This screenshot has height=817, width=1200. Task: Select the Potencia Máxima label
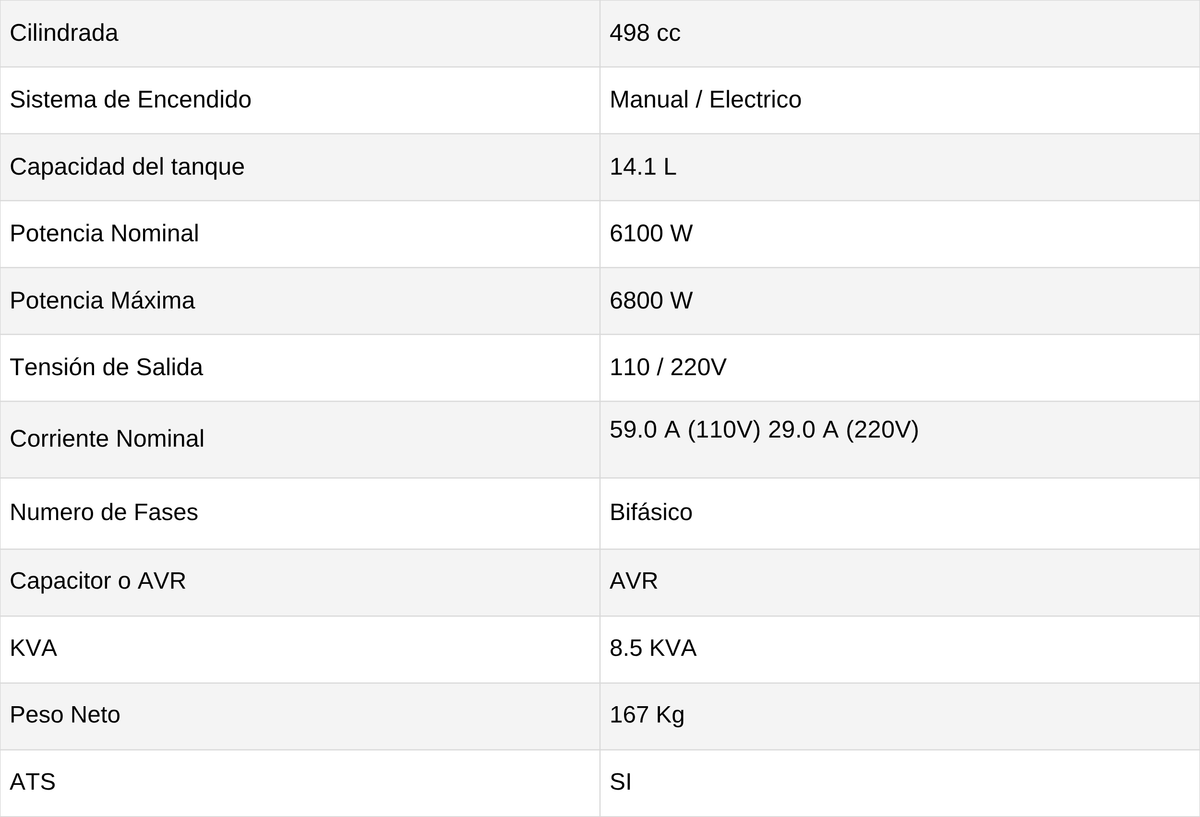point(102,300)
